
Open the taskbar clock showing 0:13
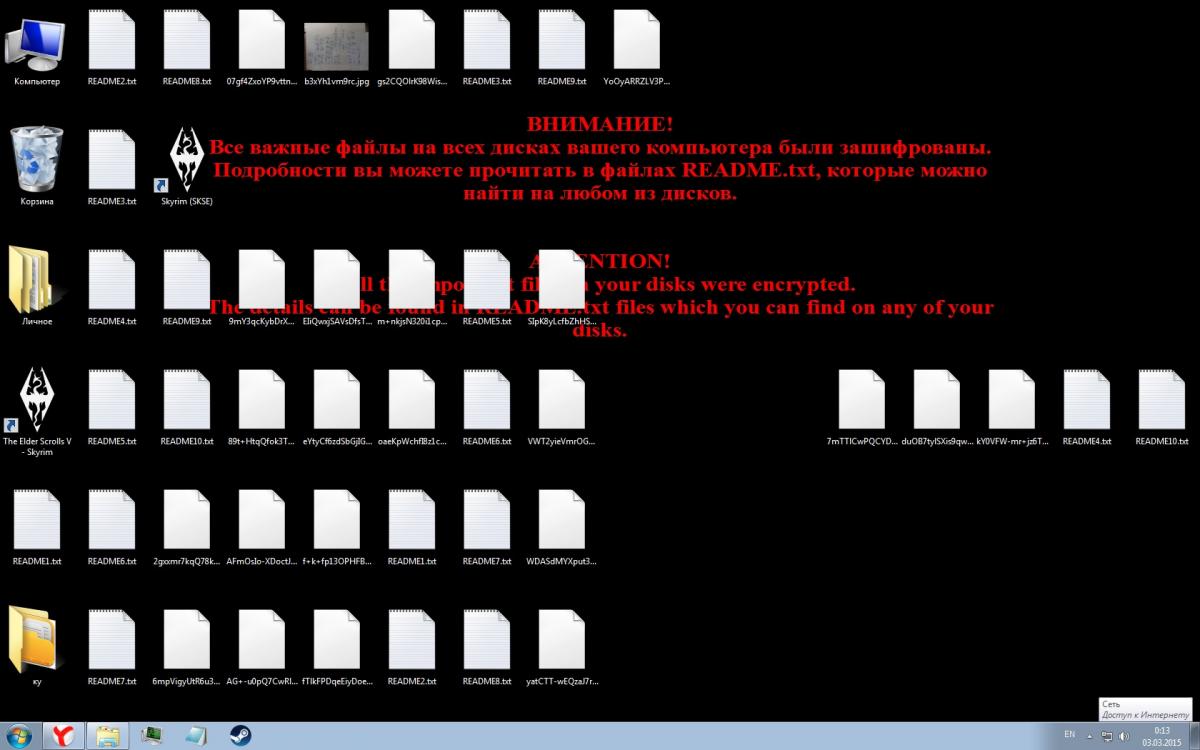[x=1161, y=736]
